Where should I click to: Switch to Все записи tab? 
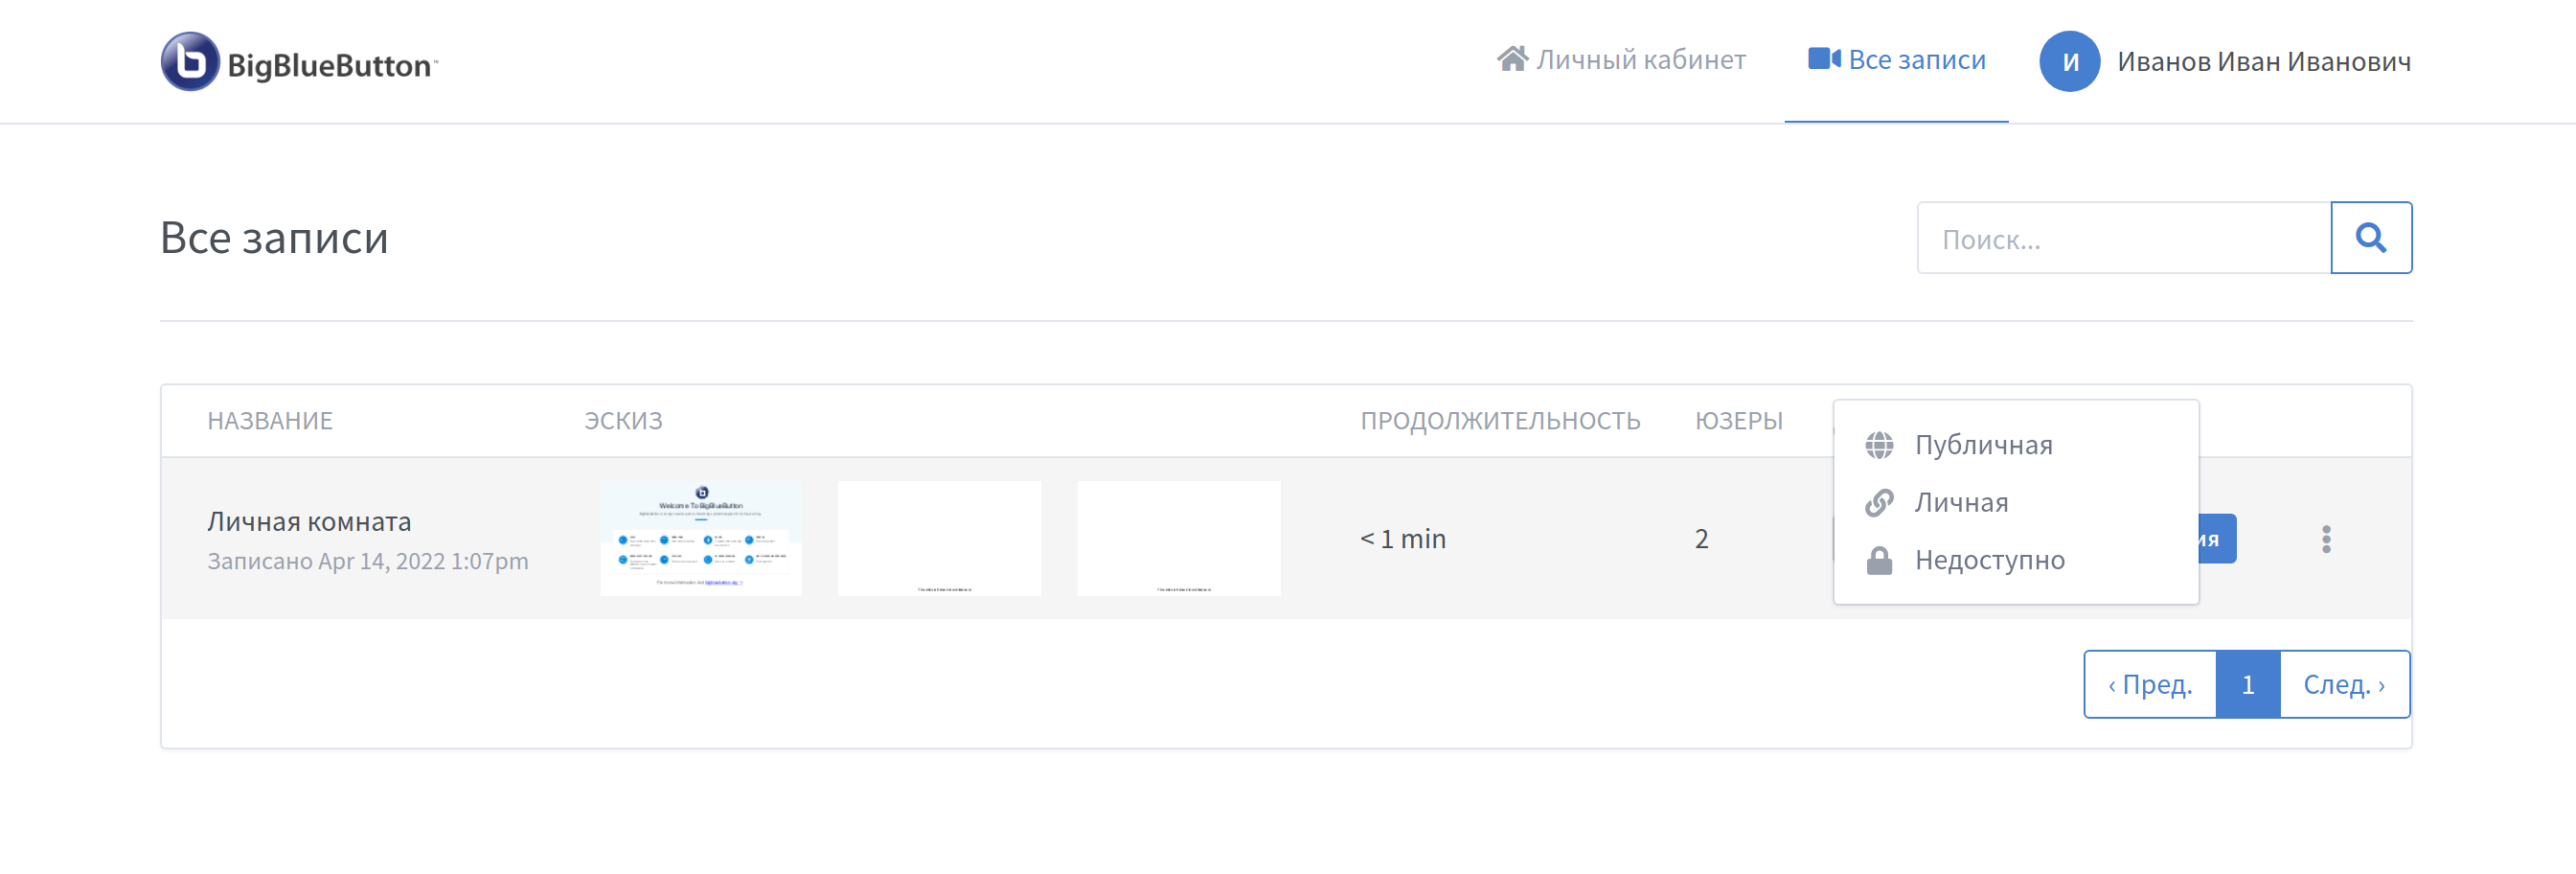click(1896, 60)
